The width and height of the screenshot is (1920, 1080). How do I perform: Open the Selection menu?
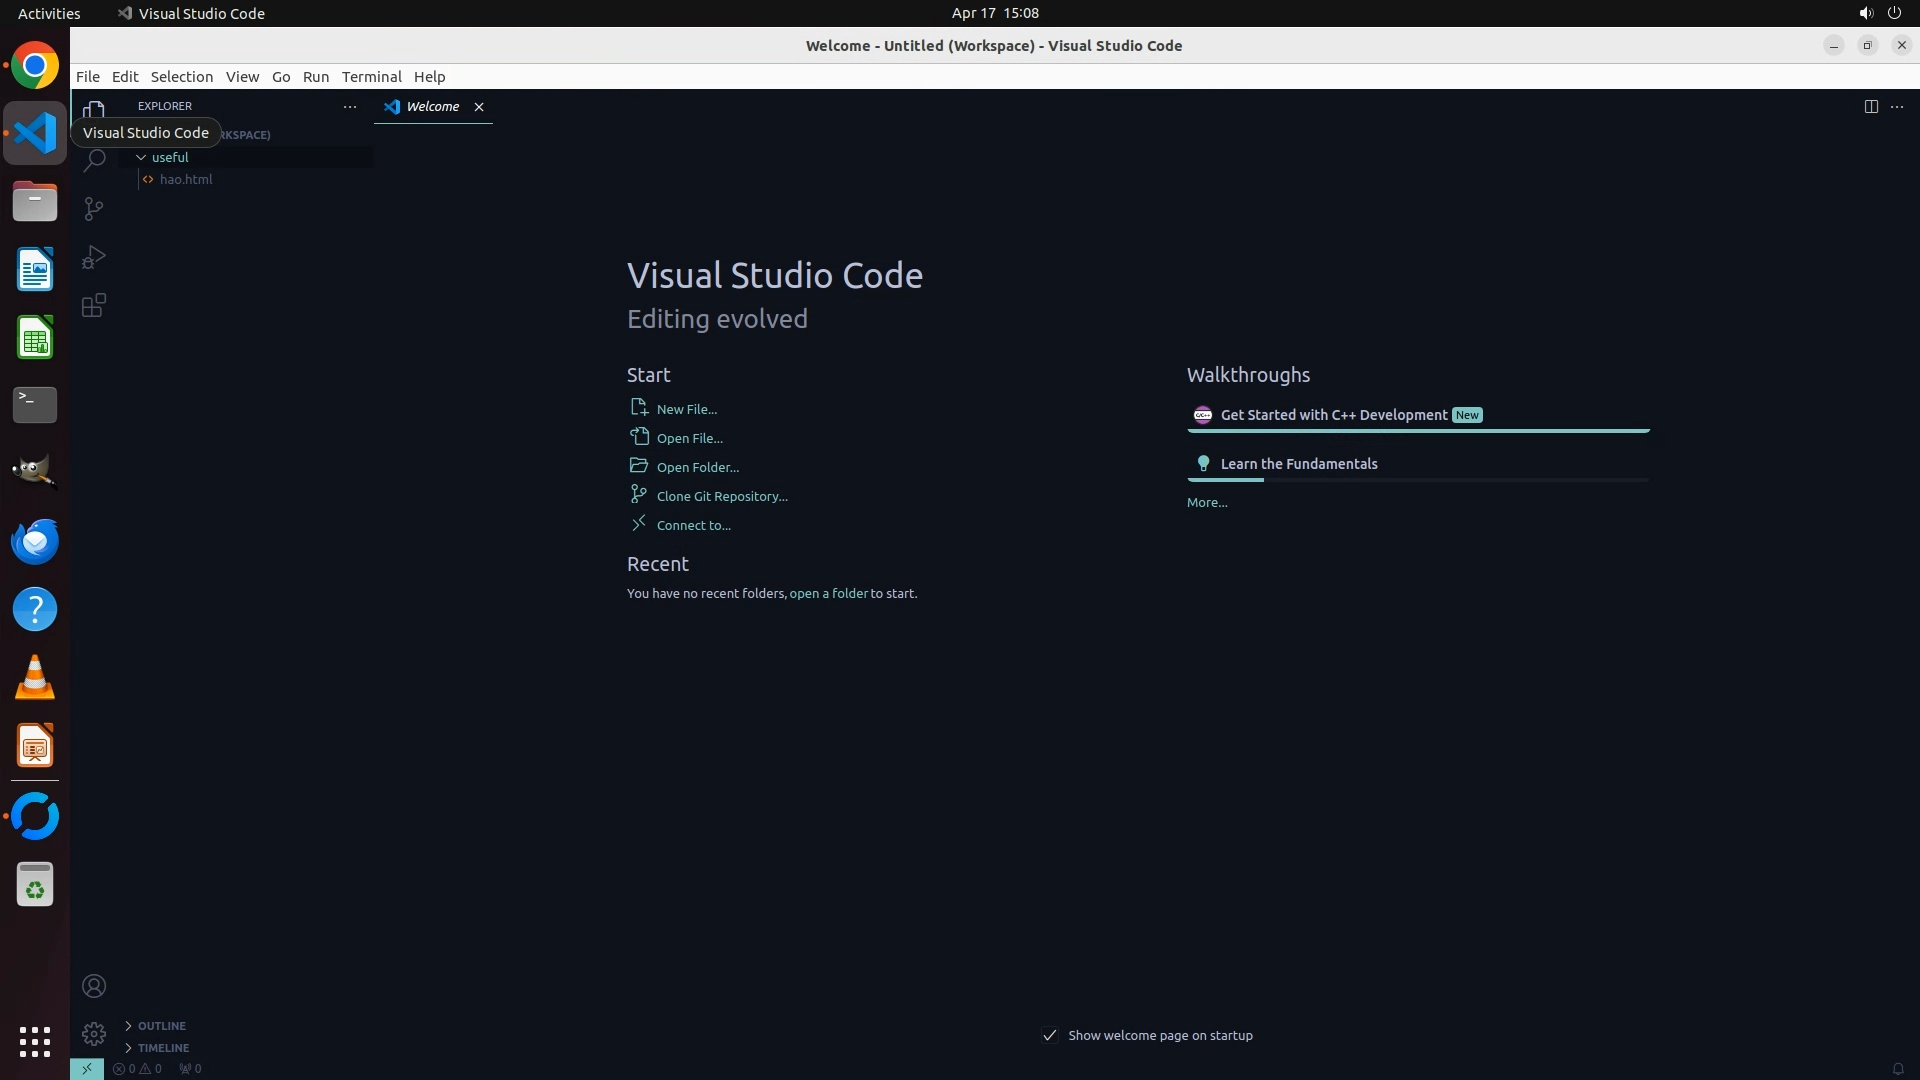click(x=181, y=76)
